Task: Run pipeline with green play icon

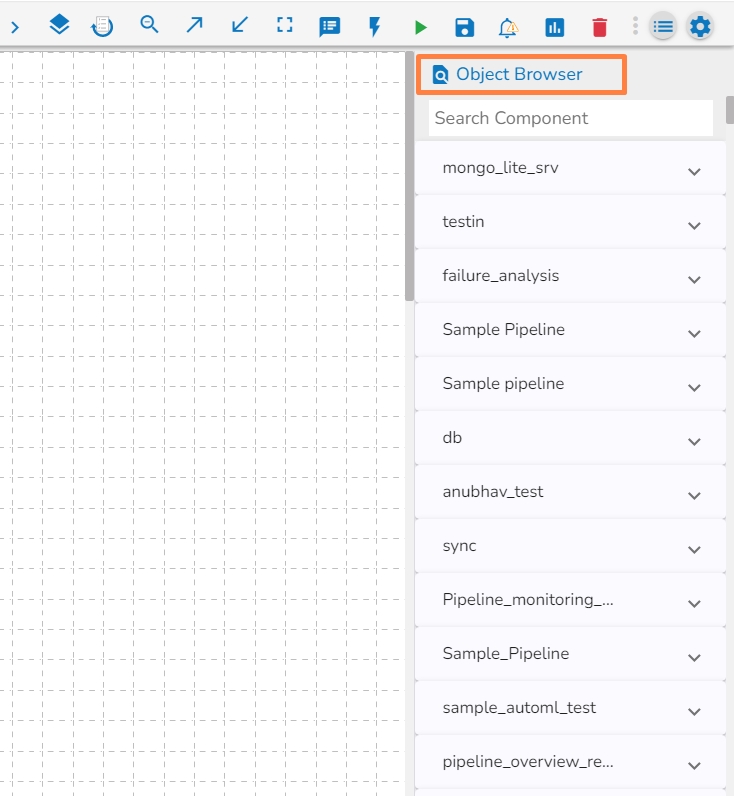Action: (420, 27)
